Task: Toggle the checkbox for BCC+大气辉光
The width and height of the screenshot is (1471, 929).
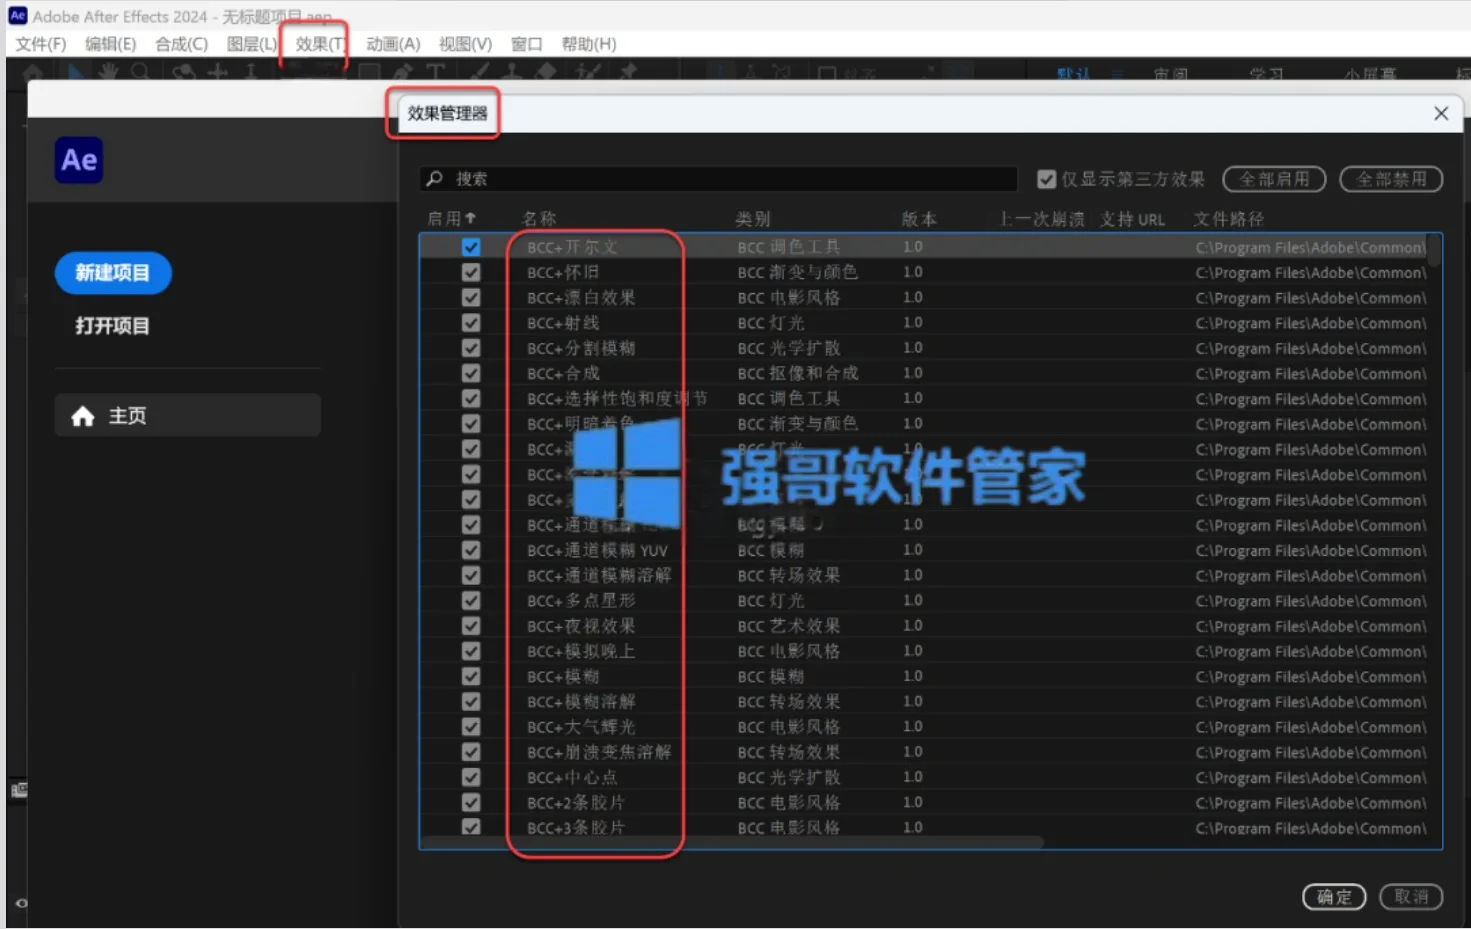Action: 471,727
